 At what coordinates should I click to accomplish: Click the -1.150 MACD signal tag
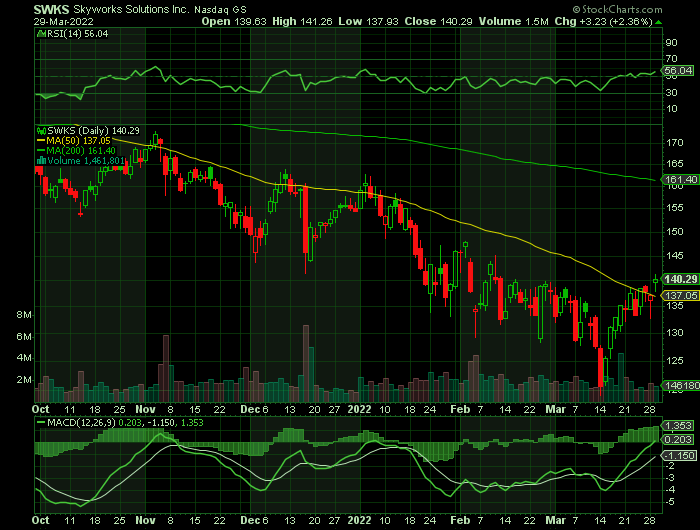[679, 455]
